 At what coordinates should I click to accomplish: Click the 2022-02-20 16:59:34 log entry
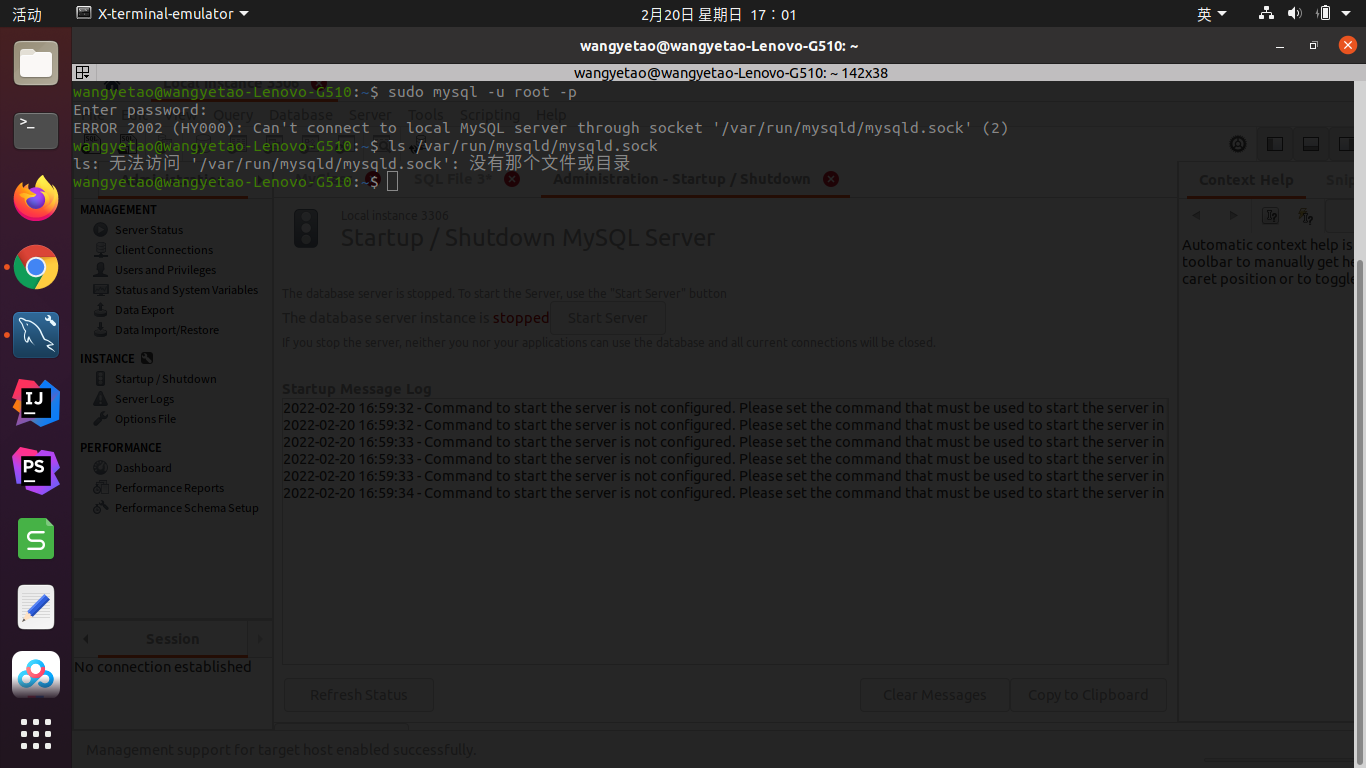click(724, 493)
